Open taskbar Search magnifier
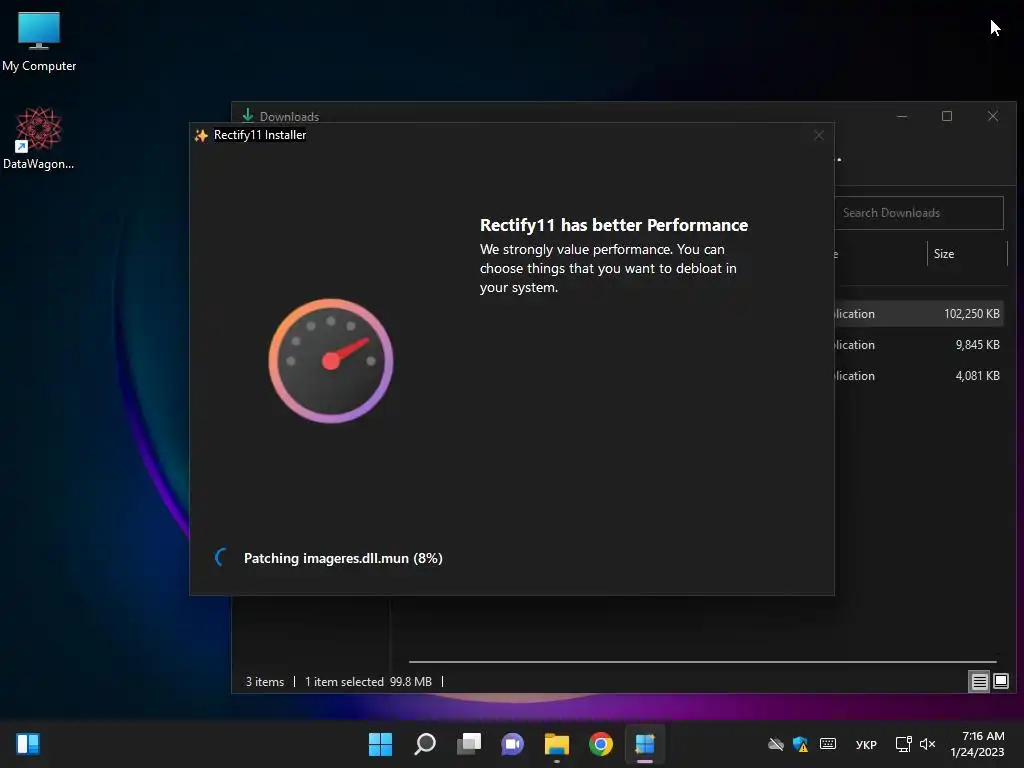This screenshot has width=1024, height=768. coord(424,744)
